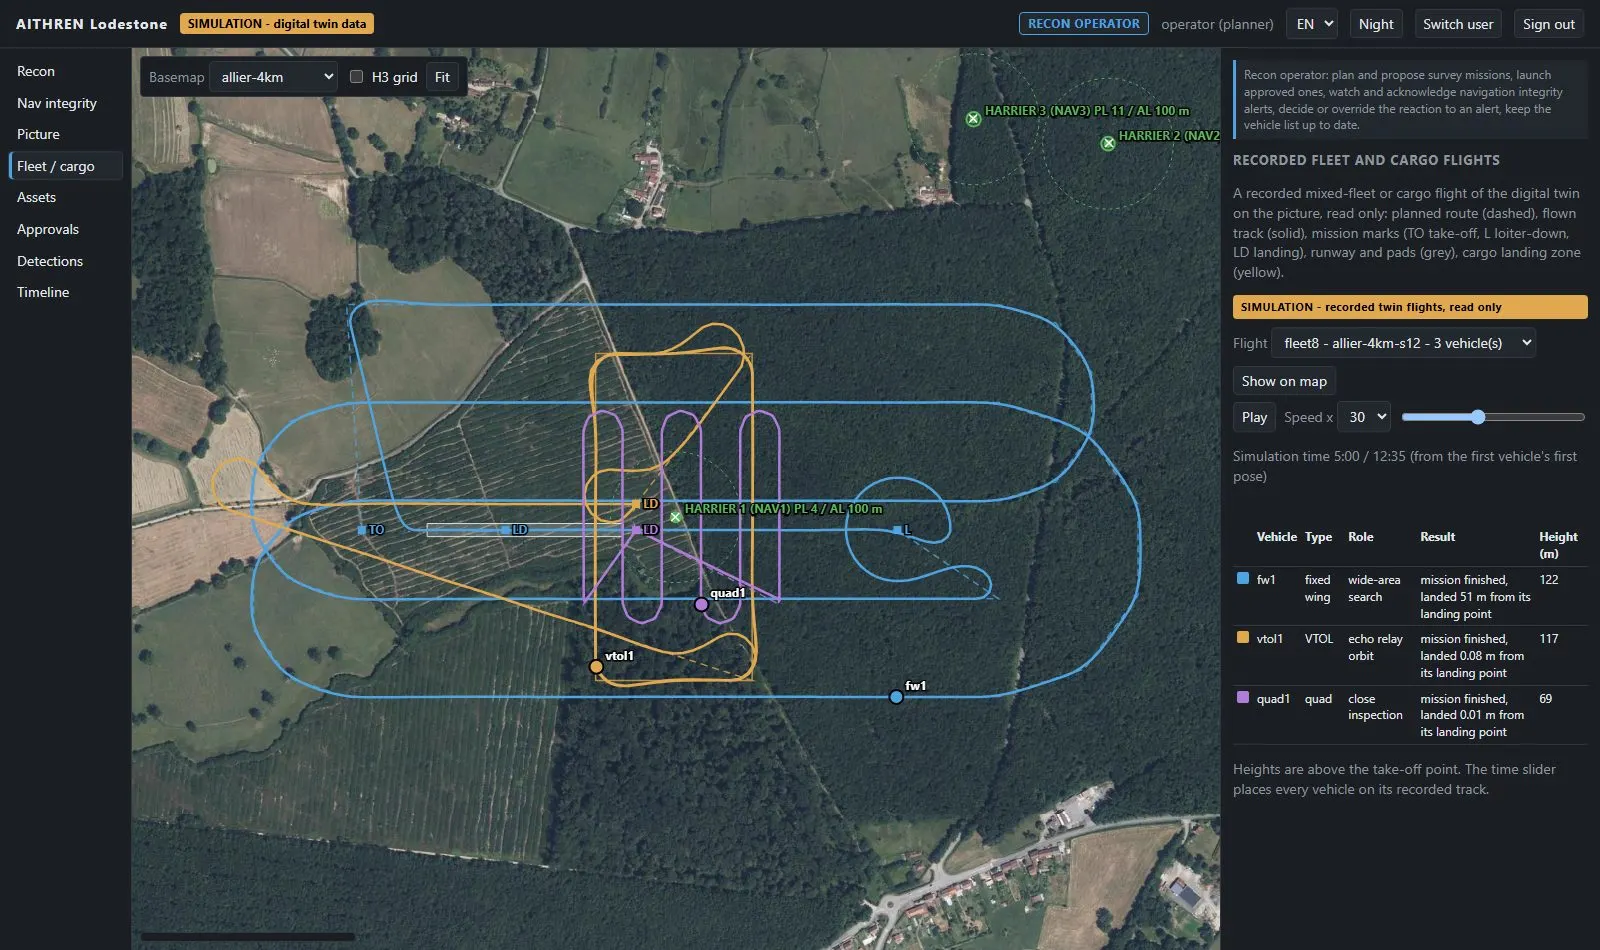Image resolution: width=1600 pixels, height=950 pixels.
Task: Play the recorded flight
Action: 1254,417
